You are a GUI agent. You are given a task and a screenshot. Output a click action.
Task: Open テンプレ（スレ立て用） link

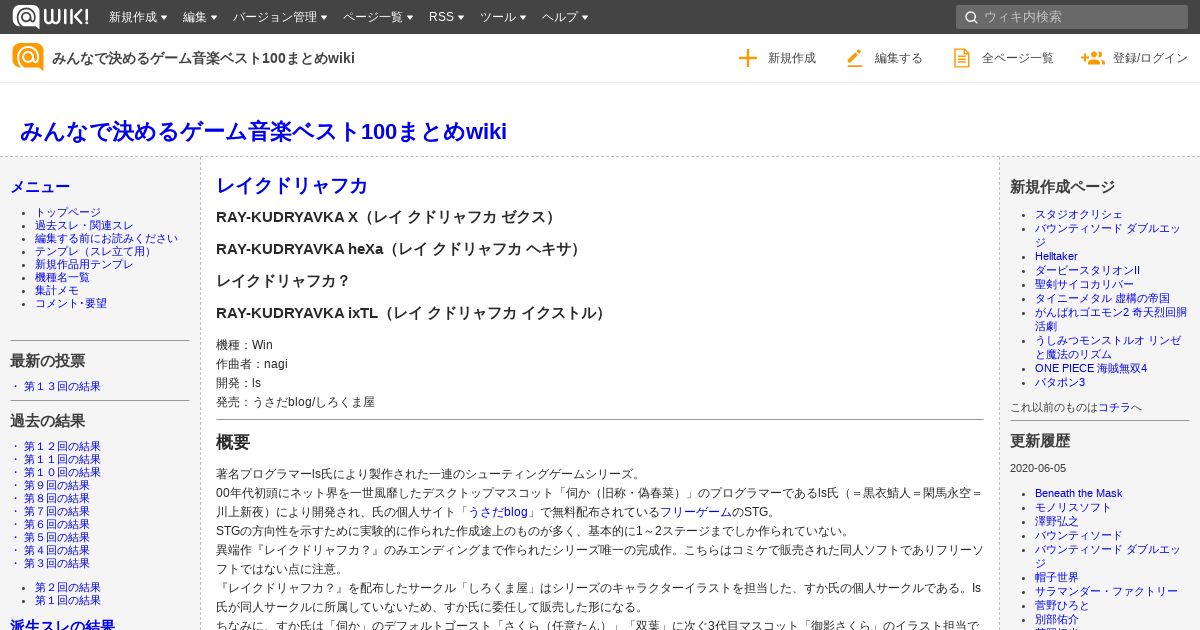tap(96, 251)
